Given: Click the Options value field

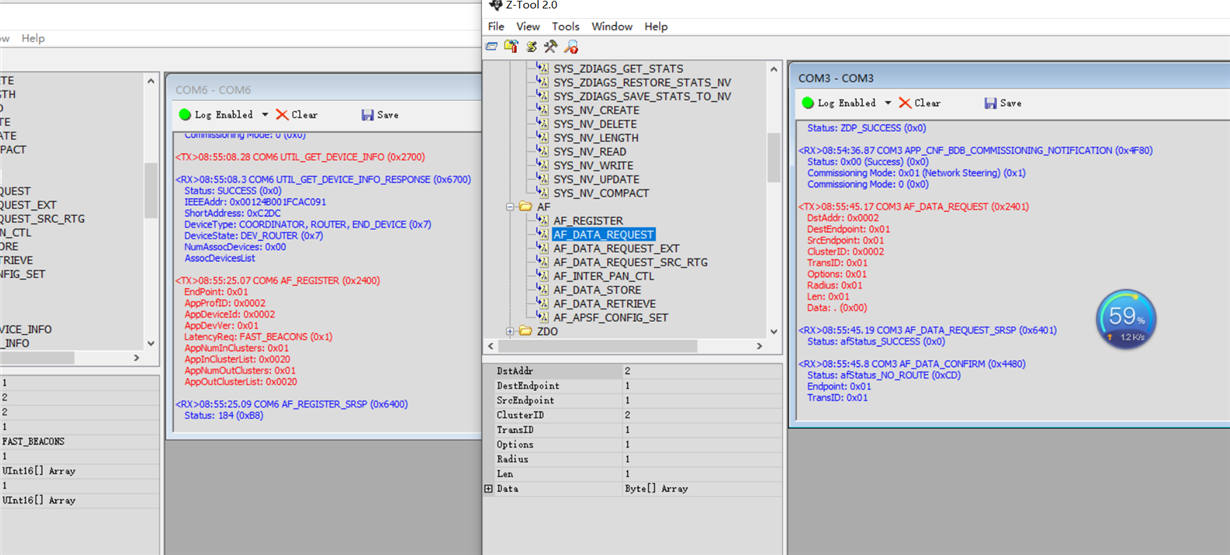Looking at the screenshot, I should click(701, 445).
